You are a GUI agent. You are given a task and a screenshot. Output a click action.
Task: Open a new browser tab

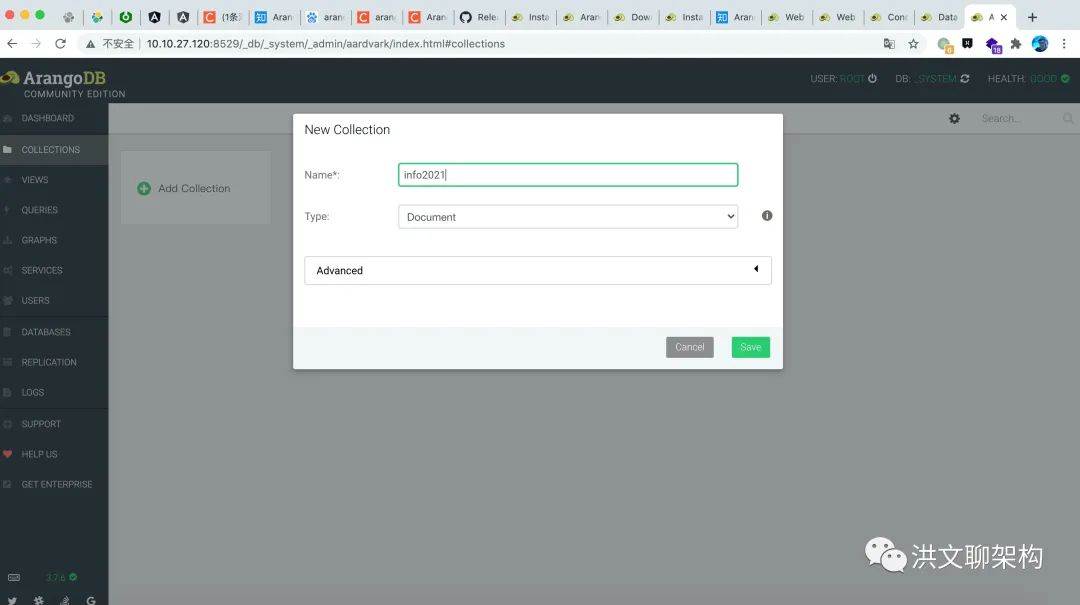pos(1032,17)
